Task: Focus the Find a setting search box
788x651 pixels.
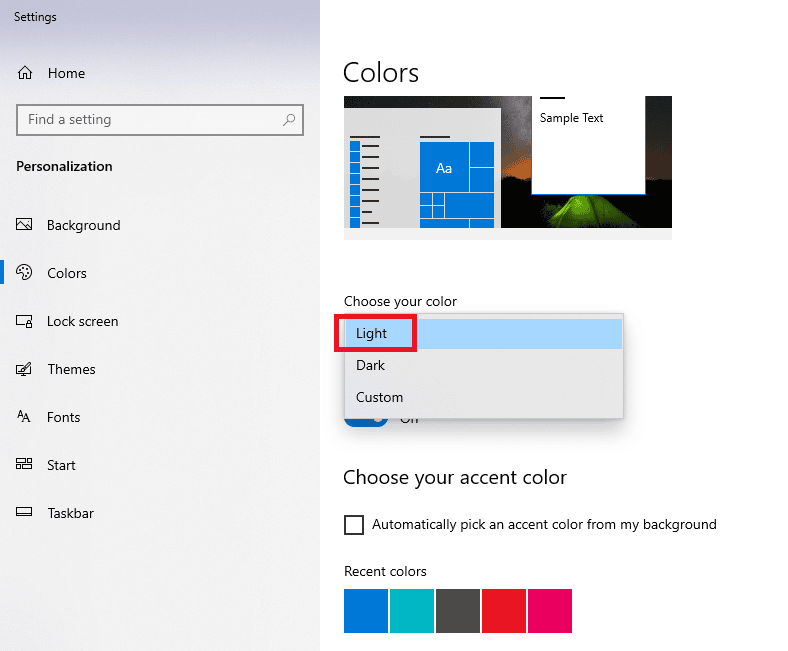Action: [160, 120]
